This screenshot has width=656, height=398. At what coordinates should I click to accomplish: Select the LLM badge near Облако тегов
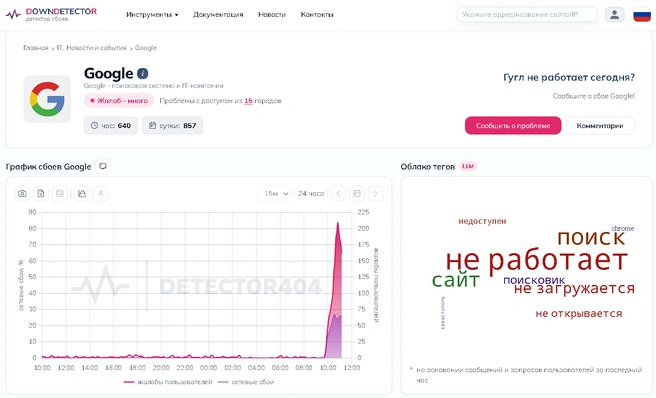468,166
